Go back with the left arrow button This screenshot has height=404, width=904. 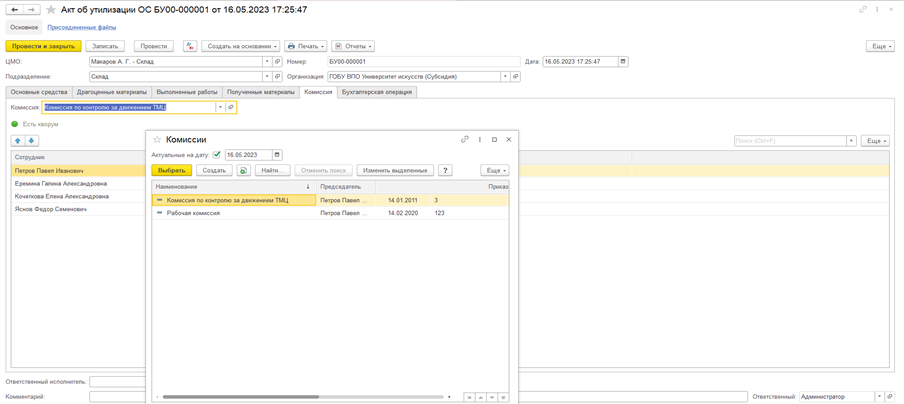tap(14, 10)
